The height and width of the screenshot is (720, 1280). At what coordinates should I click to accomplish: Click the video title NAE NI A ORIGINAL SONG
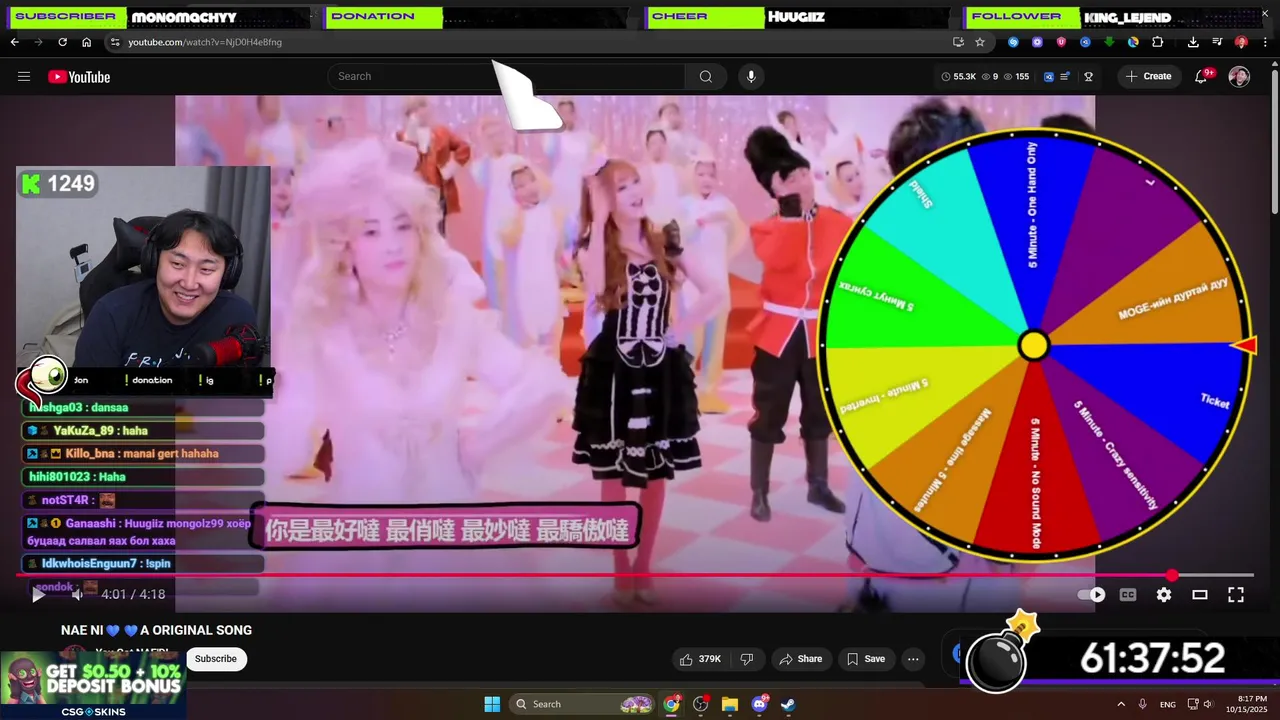coord(157,630)
